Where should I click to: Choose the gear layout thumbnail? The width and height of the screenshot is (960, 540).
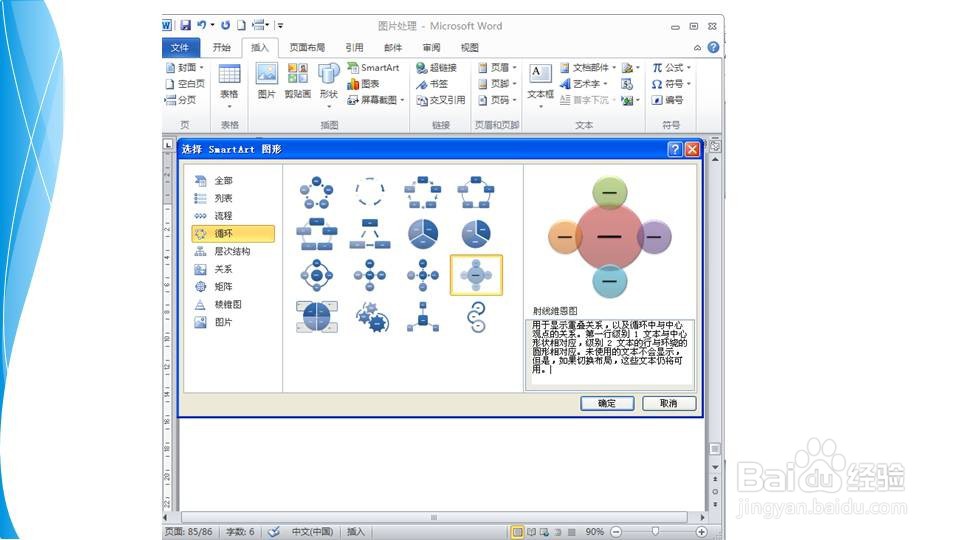click(x=370, y=317)
